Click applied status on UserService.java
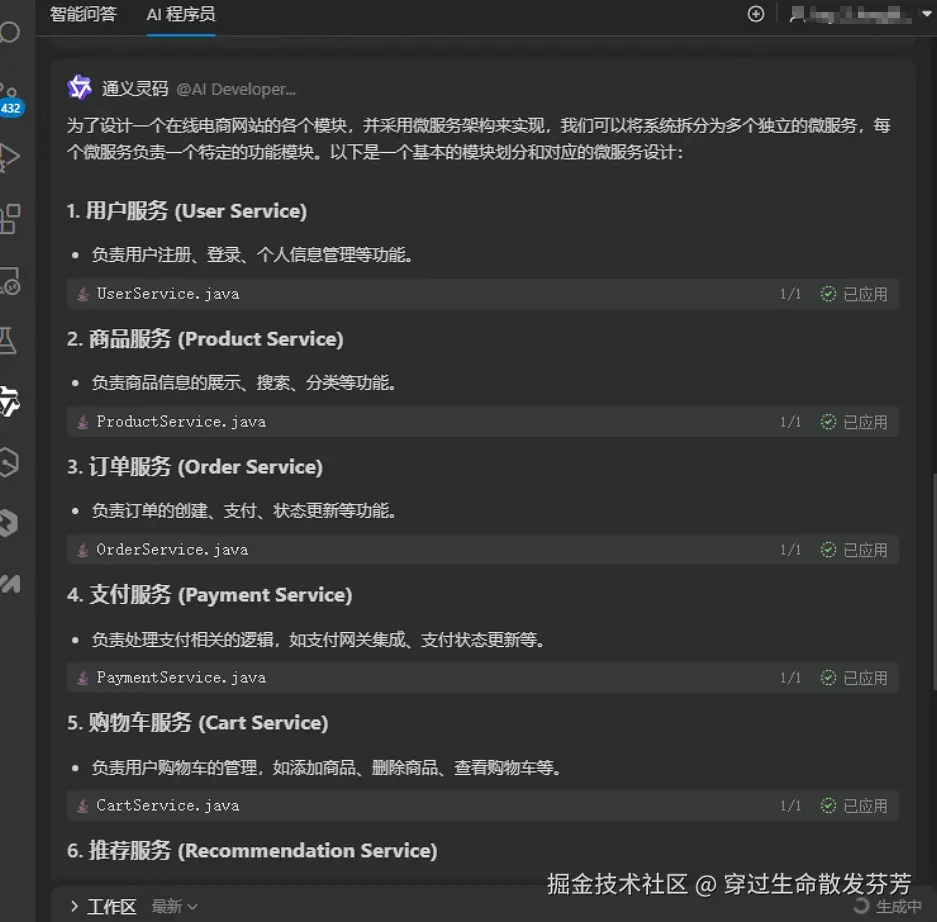937x922 pixels. [853, 294]
